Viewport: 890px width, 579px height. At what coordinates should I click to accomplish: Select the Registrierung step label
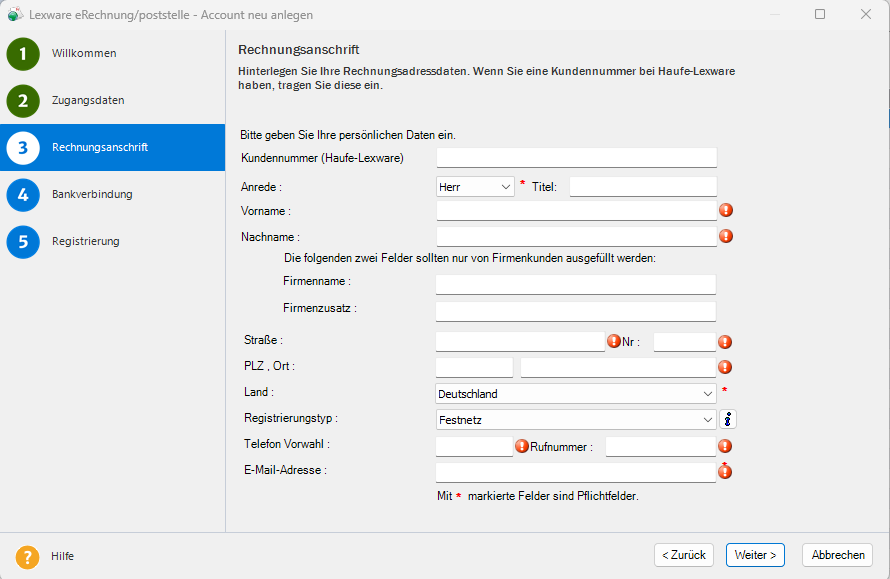click(x=86, y=241)
